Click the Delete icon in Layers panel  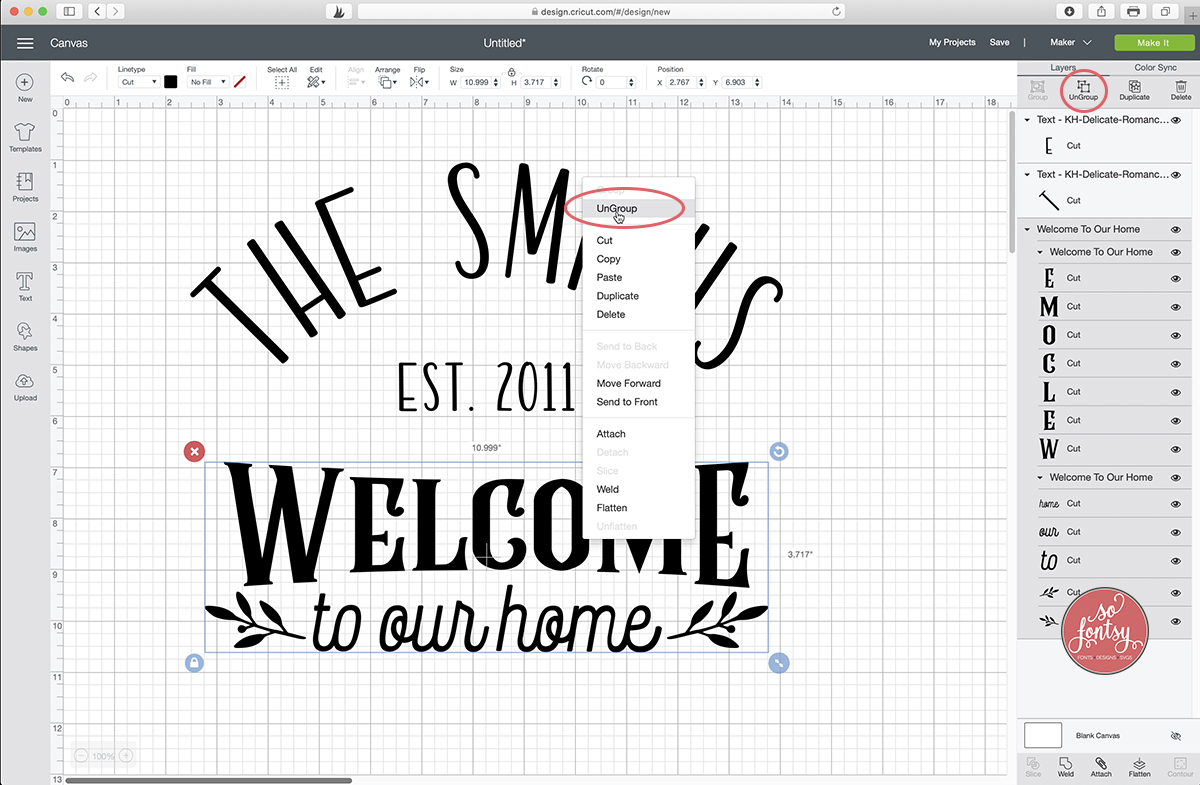[1181, 91]
